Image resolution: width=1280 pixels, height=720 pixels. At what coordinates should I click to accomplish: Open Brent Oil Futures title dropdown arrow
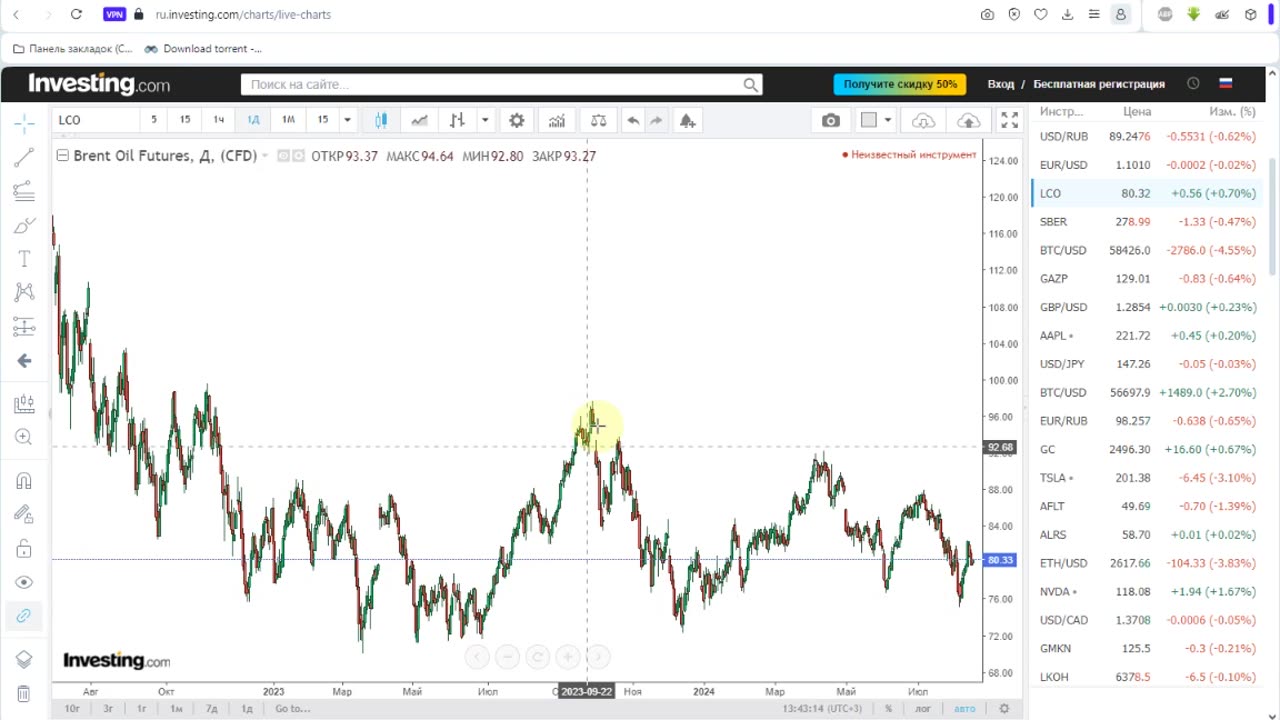tap(265, 156)
